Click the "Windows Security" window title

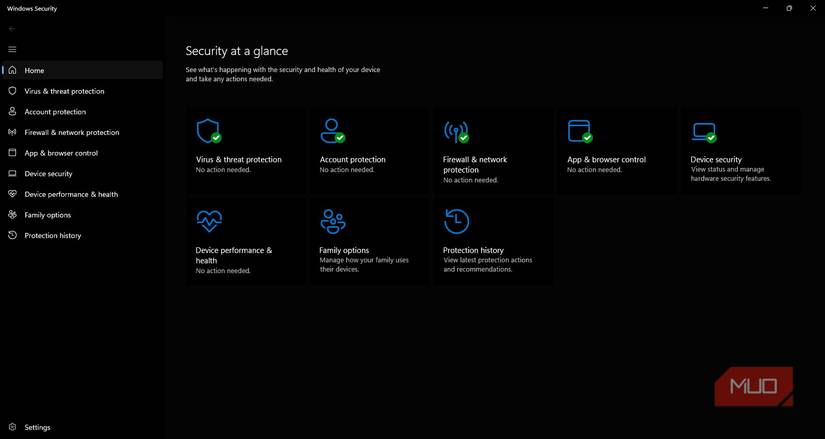pyautogui.click(x=32, y=8)
